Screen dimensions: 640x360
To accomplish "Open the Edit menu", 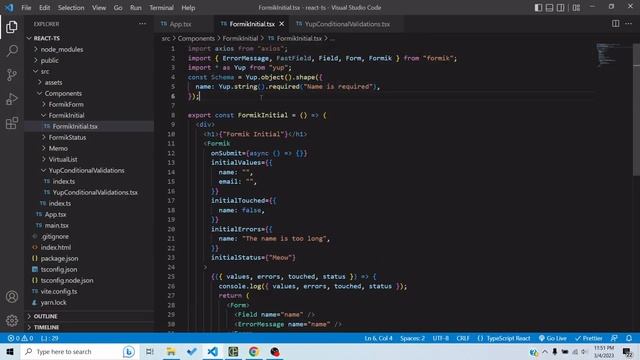I will click(x=44, y=8).
